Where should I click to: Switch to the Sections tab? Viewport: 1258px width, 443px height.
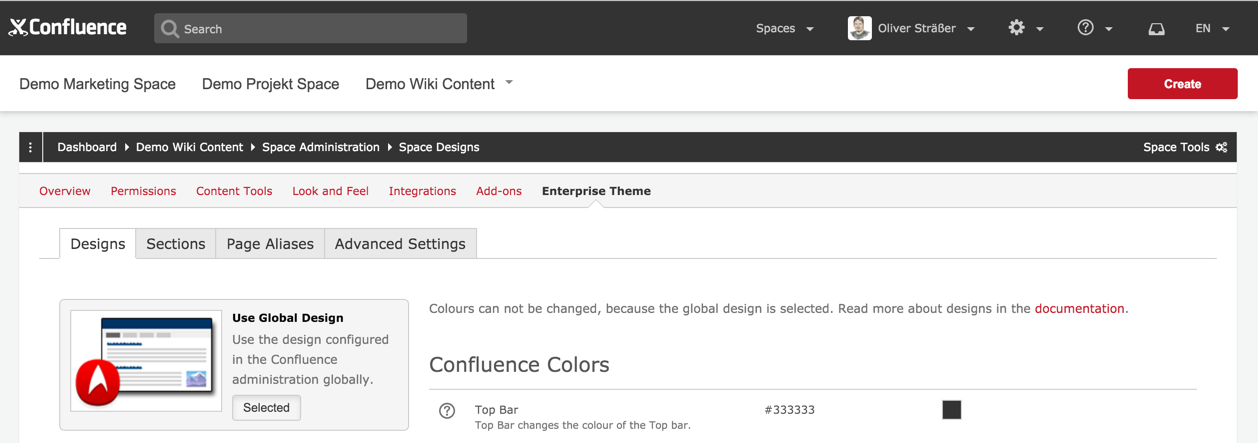click(176, 243)
